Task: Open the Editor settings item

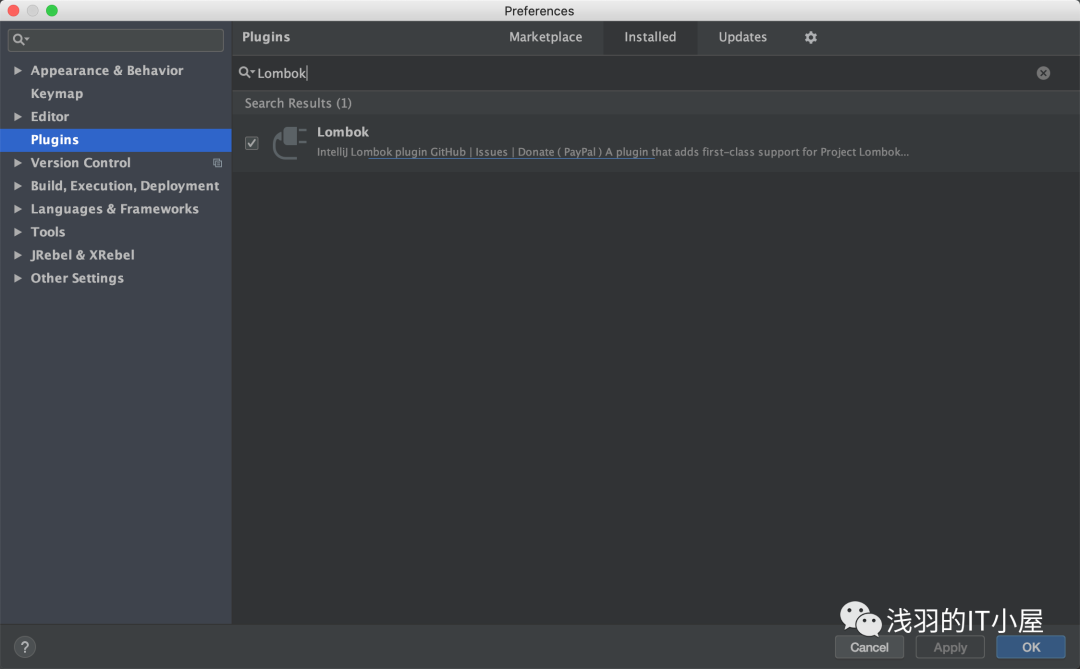Action: 50,116
